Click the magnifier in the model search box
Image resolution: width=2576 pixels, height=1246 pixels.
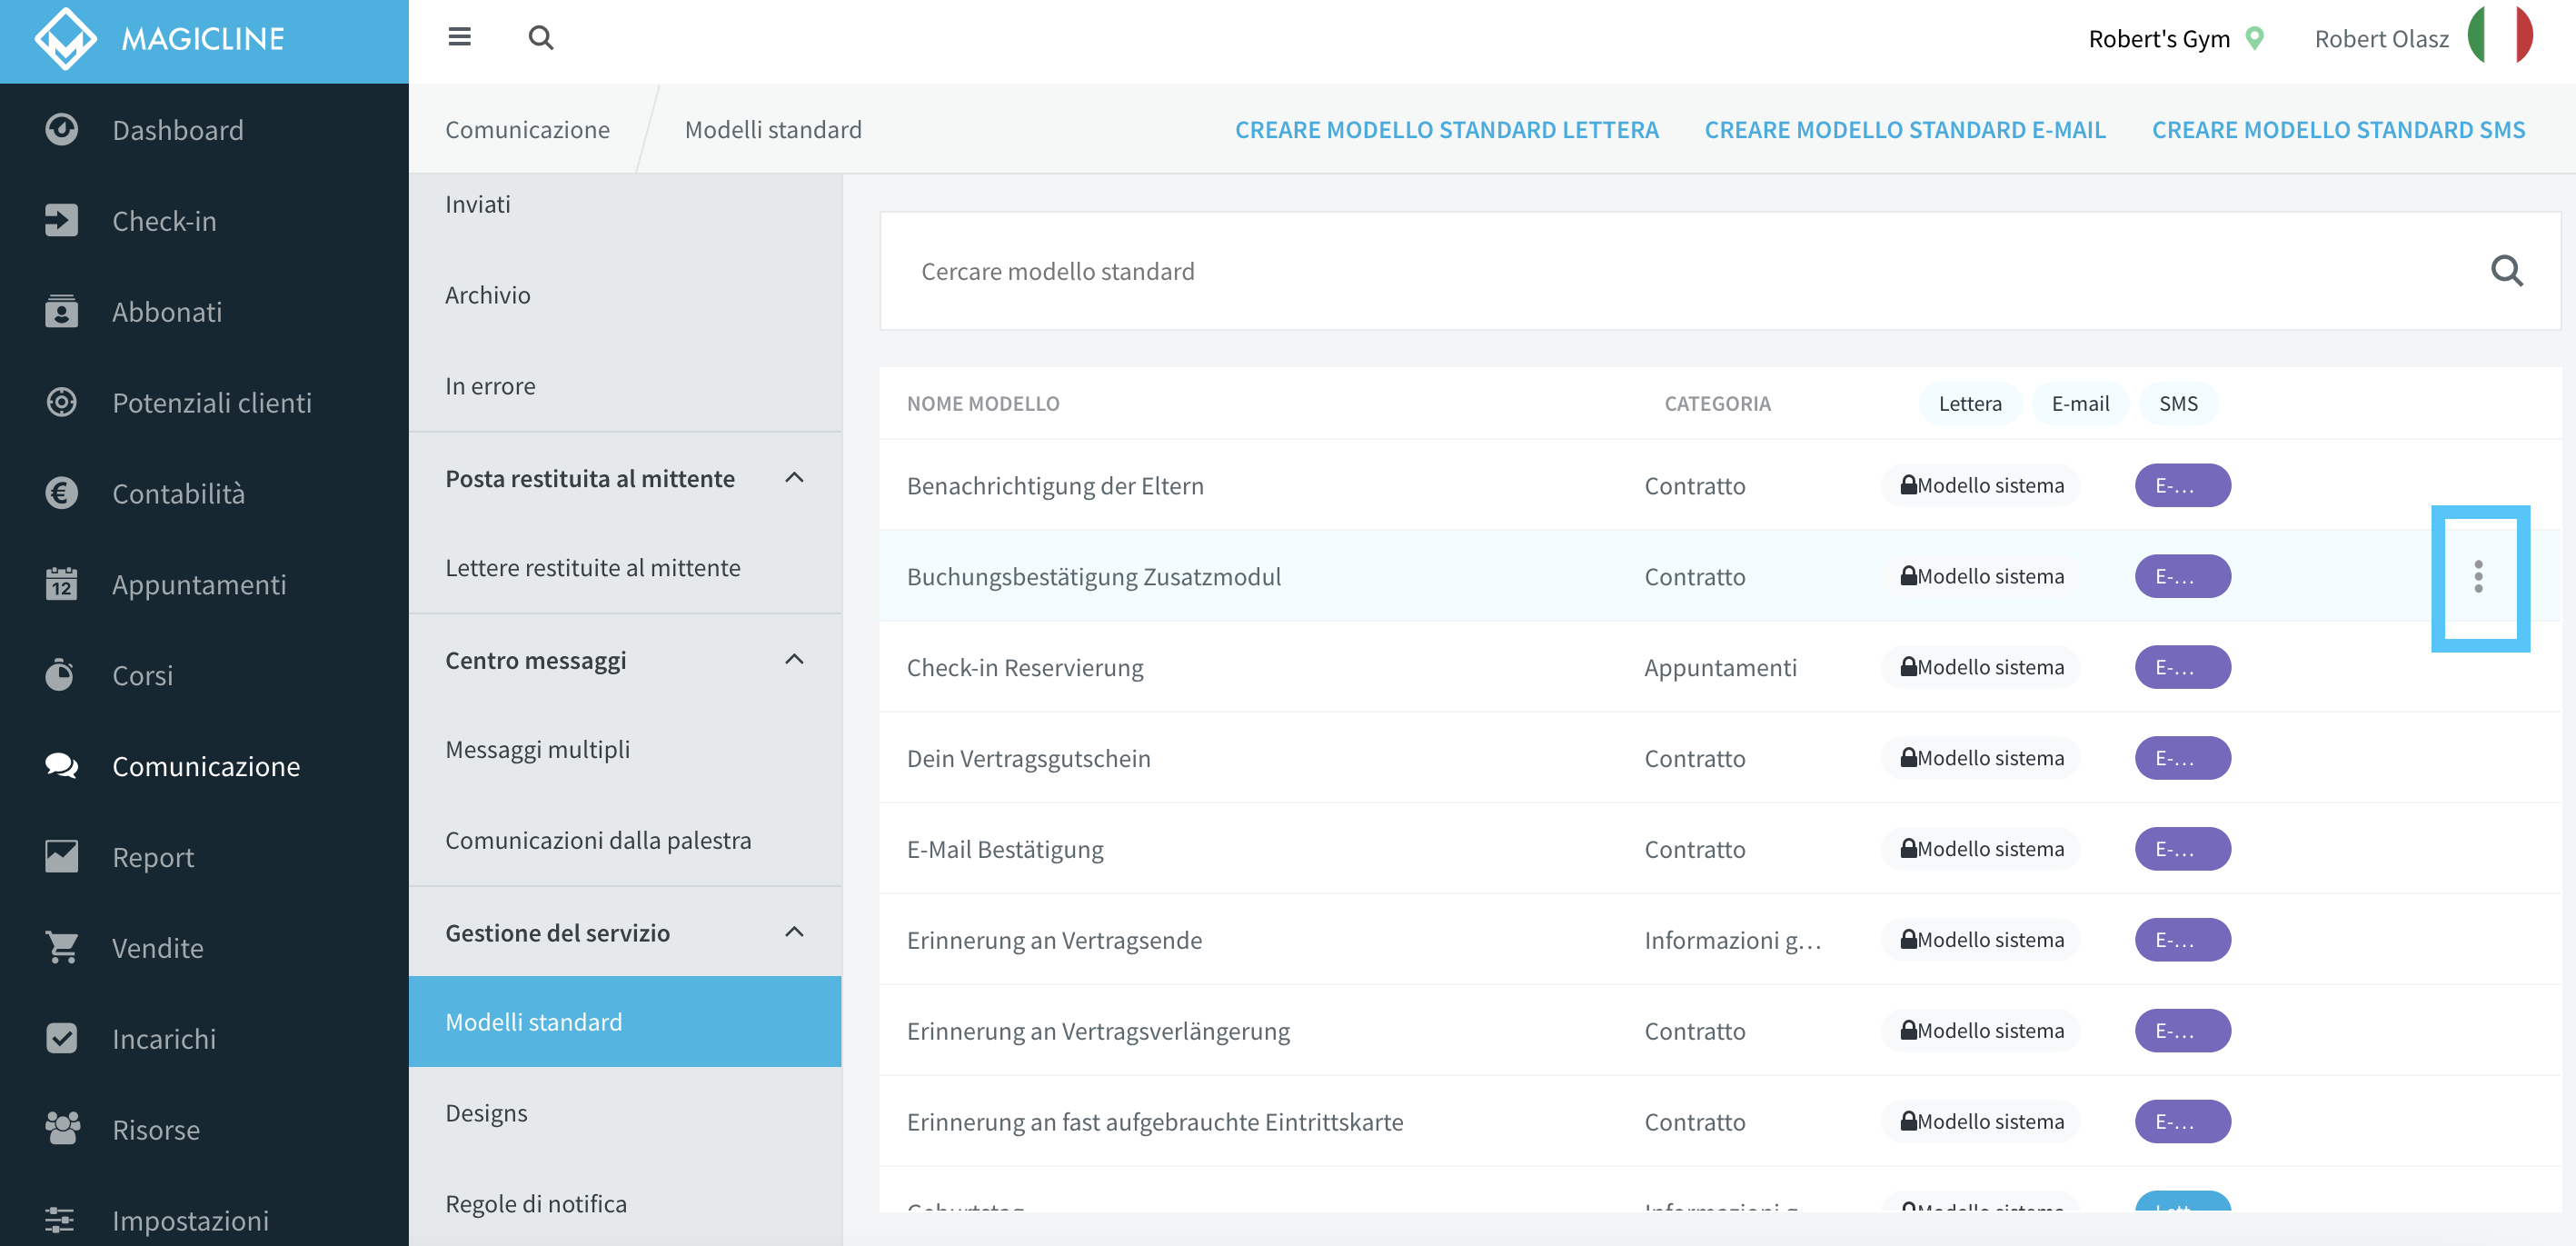coord(2506,271)
